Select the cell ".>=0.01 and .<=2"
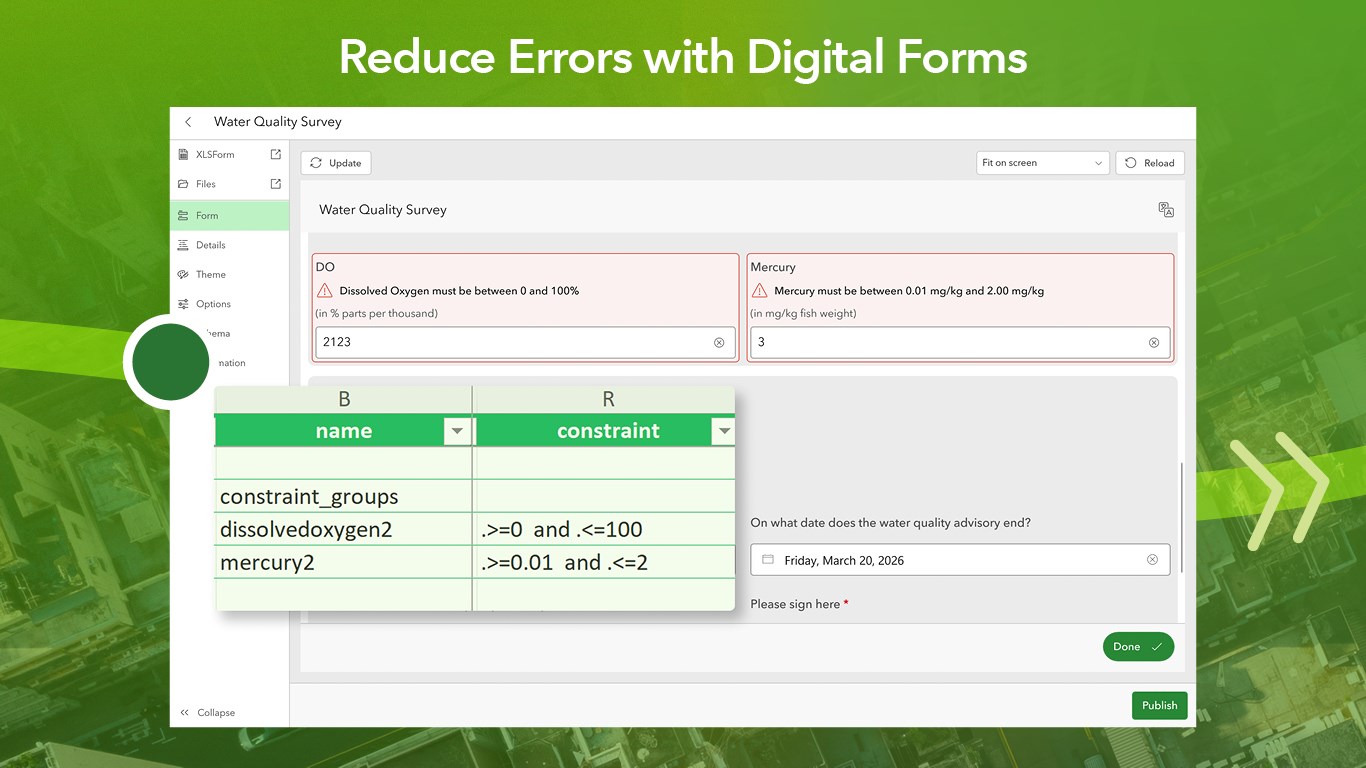 (x=605, y=562)
